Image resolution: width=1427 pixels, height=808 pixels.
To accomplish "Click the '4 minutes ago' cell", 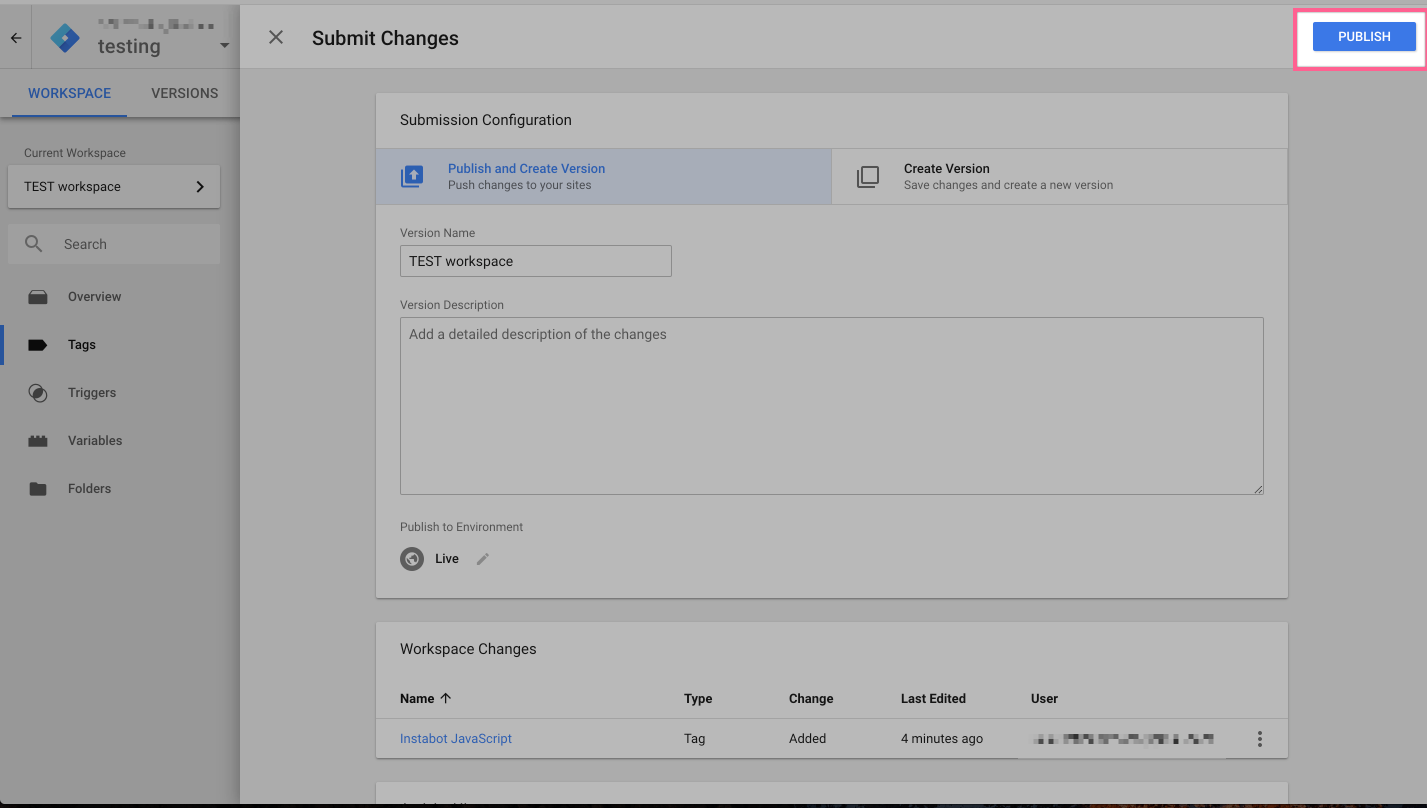I will (942, 739).
